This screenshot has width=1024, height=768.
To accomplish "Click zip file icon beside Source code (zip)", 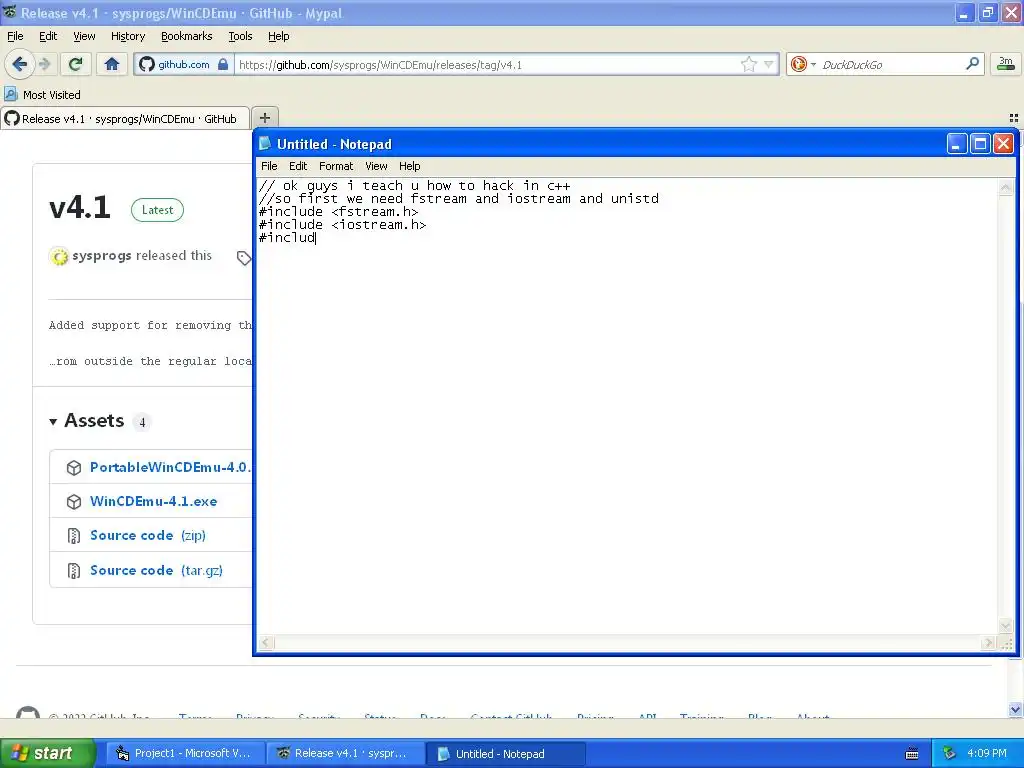I will coord(74,536).
